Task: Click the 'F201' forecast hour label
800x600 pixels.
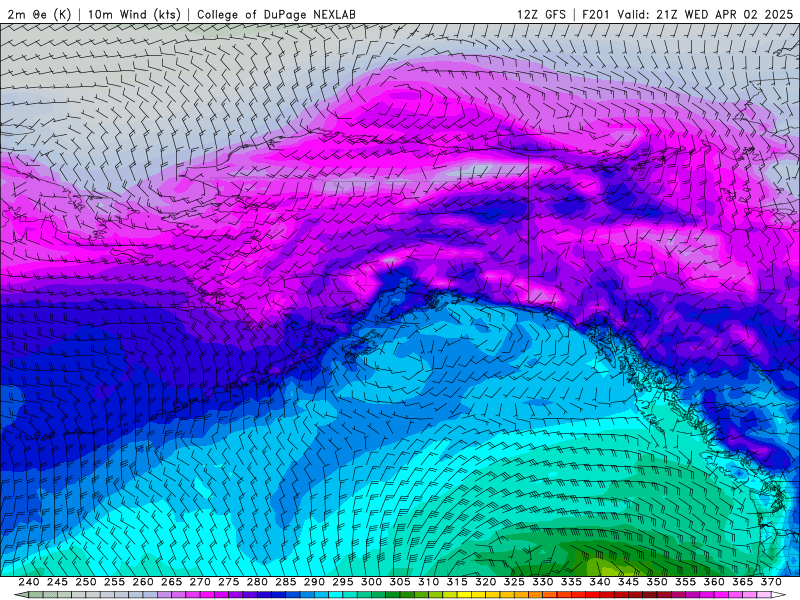Action: click(x=595, y=14)
